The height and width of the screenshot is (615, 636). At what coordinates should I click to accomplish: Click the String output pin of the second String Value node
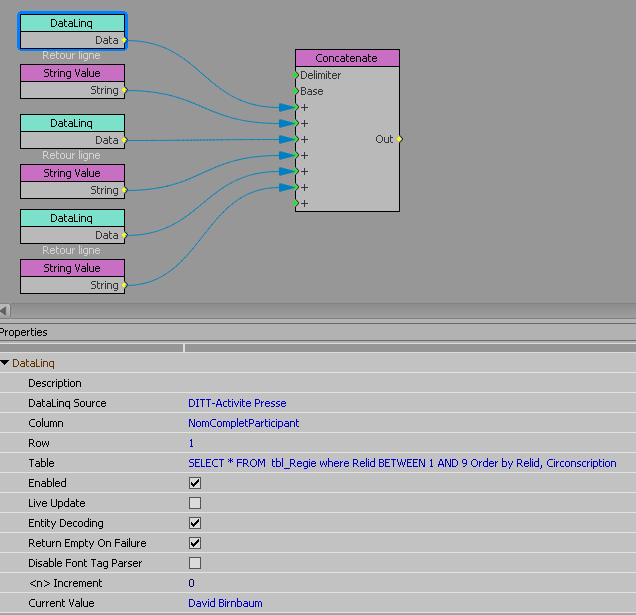pyautogui.click(x=125, y=190)
